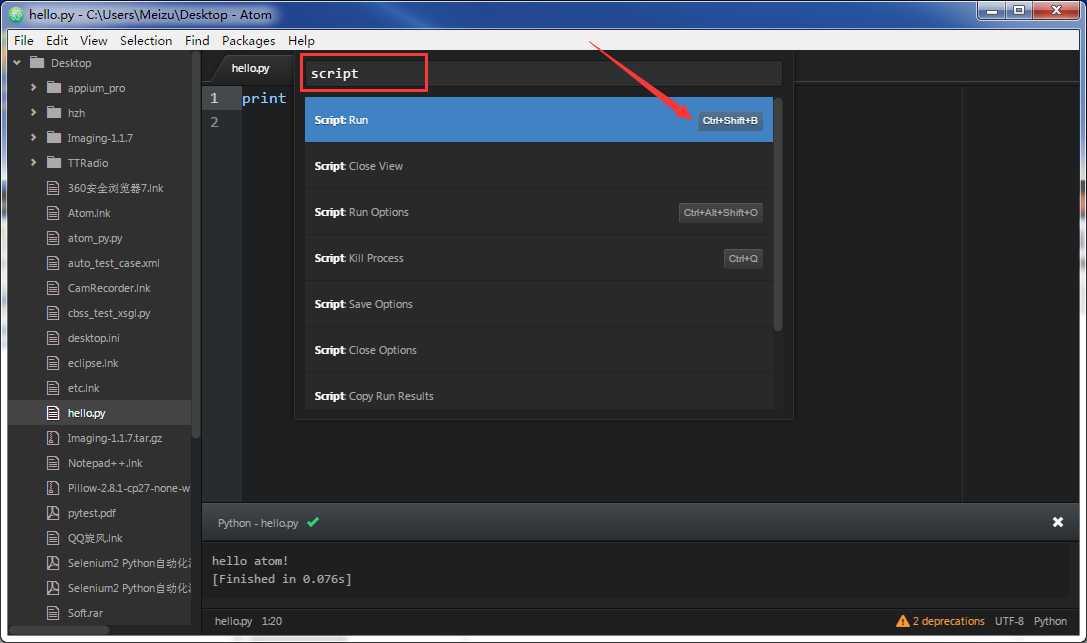Click PDF icon next to pytest.pdf
Image resolution: width=1087 pixels, height=643 pixels.
point(53,513)
